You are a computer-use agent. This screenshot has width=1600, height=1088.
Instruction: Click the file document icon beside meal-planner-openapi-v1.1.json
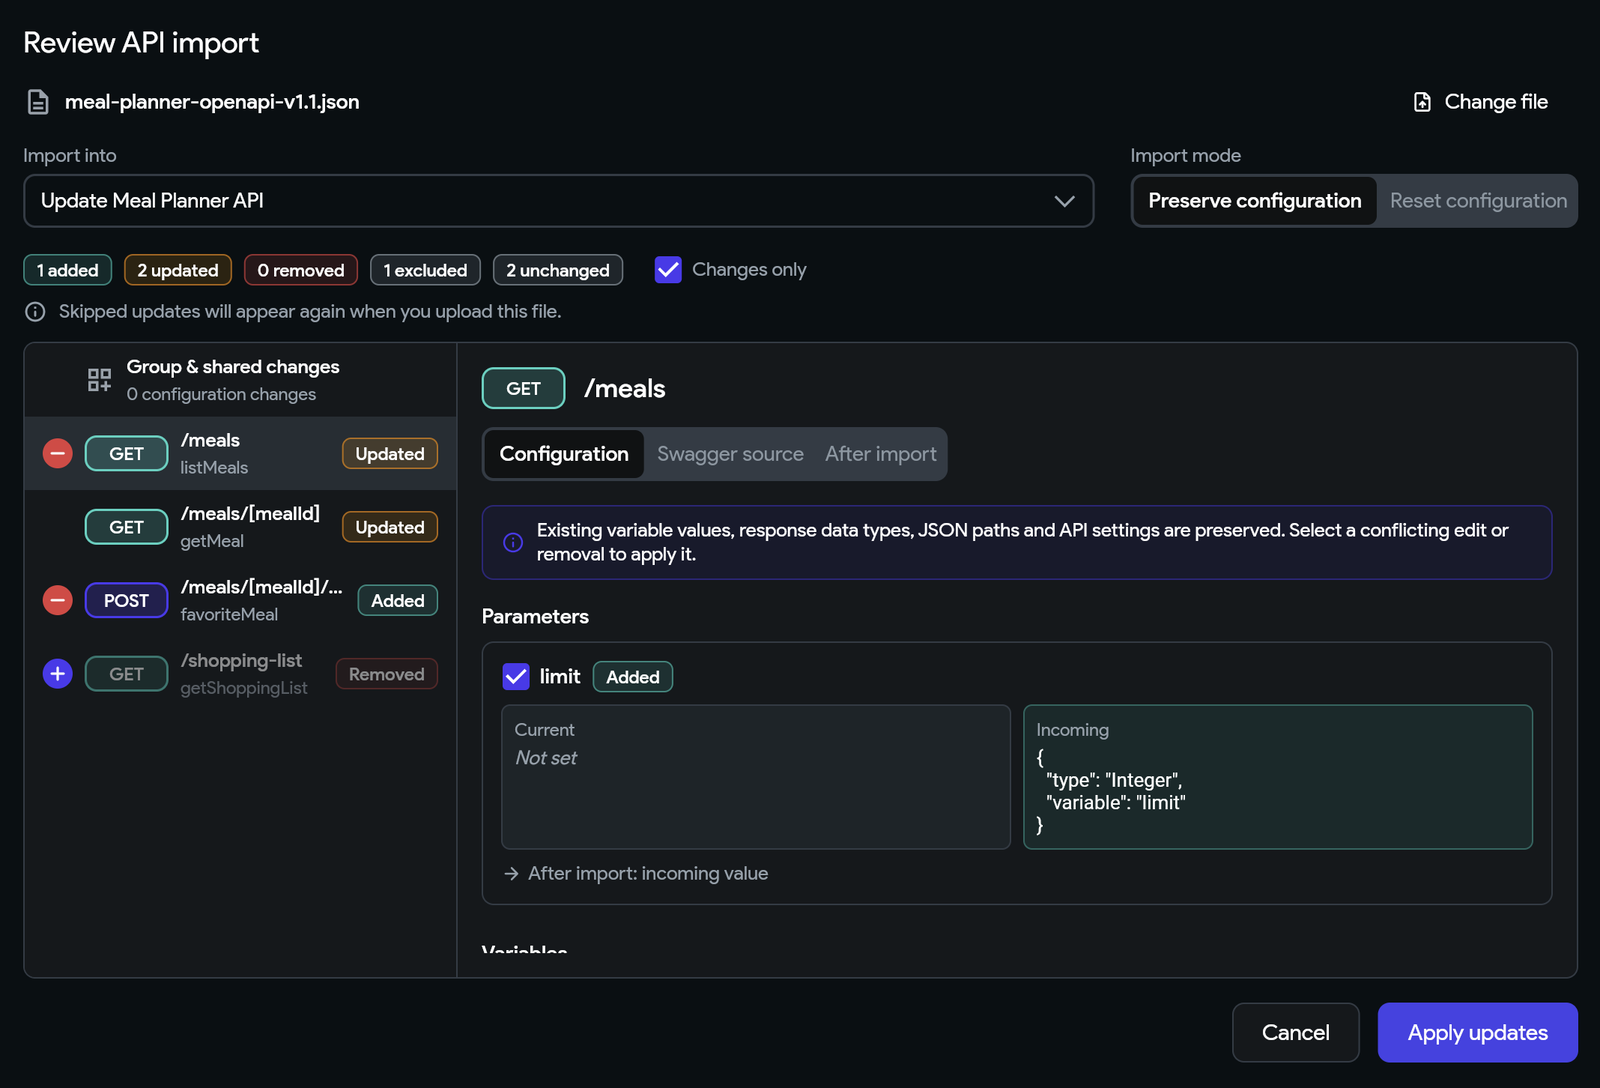38,102
